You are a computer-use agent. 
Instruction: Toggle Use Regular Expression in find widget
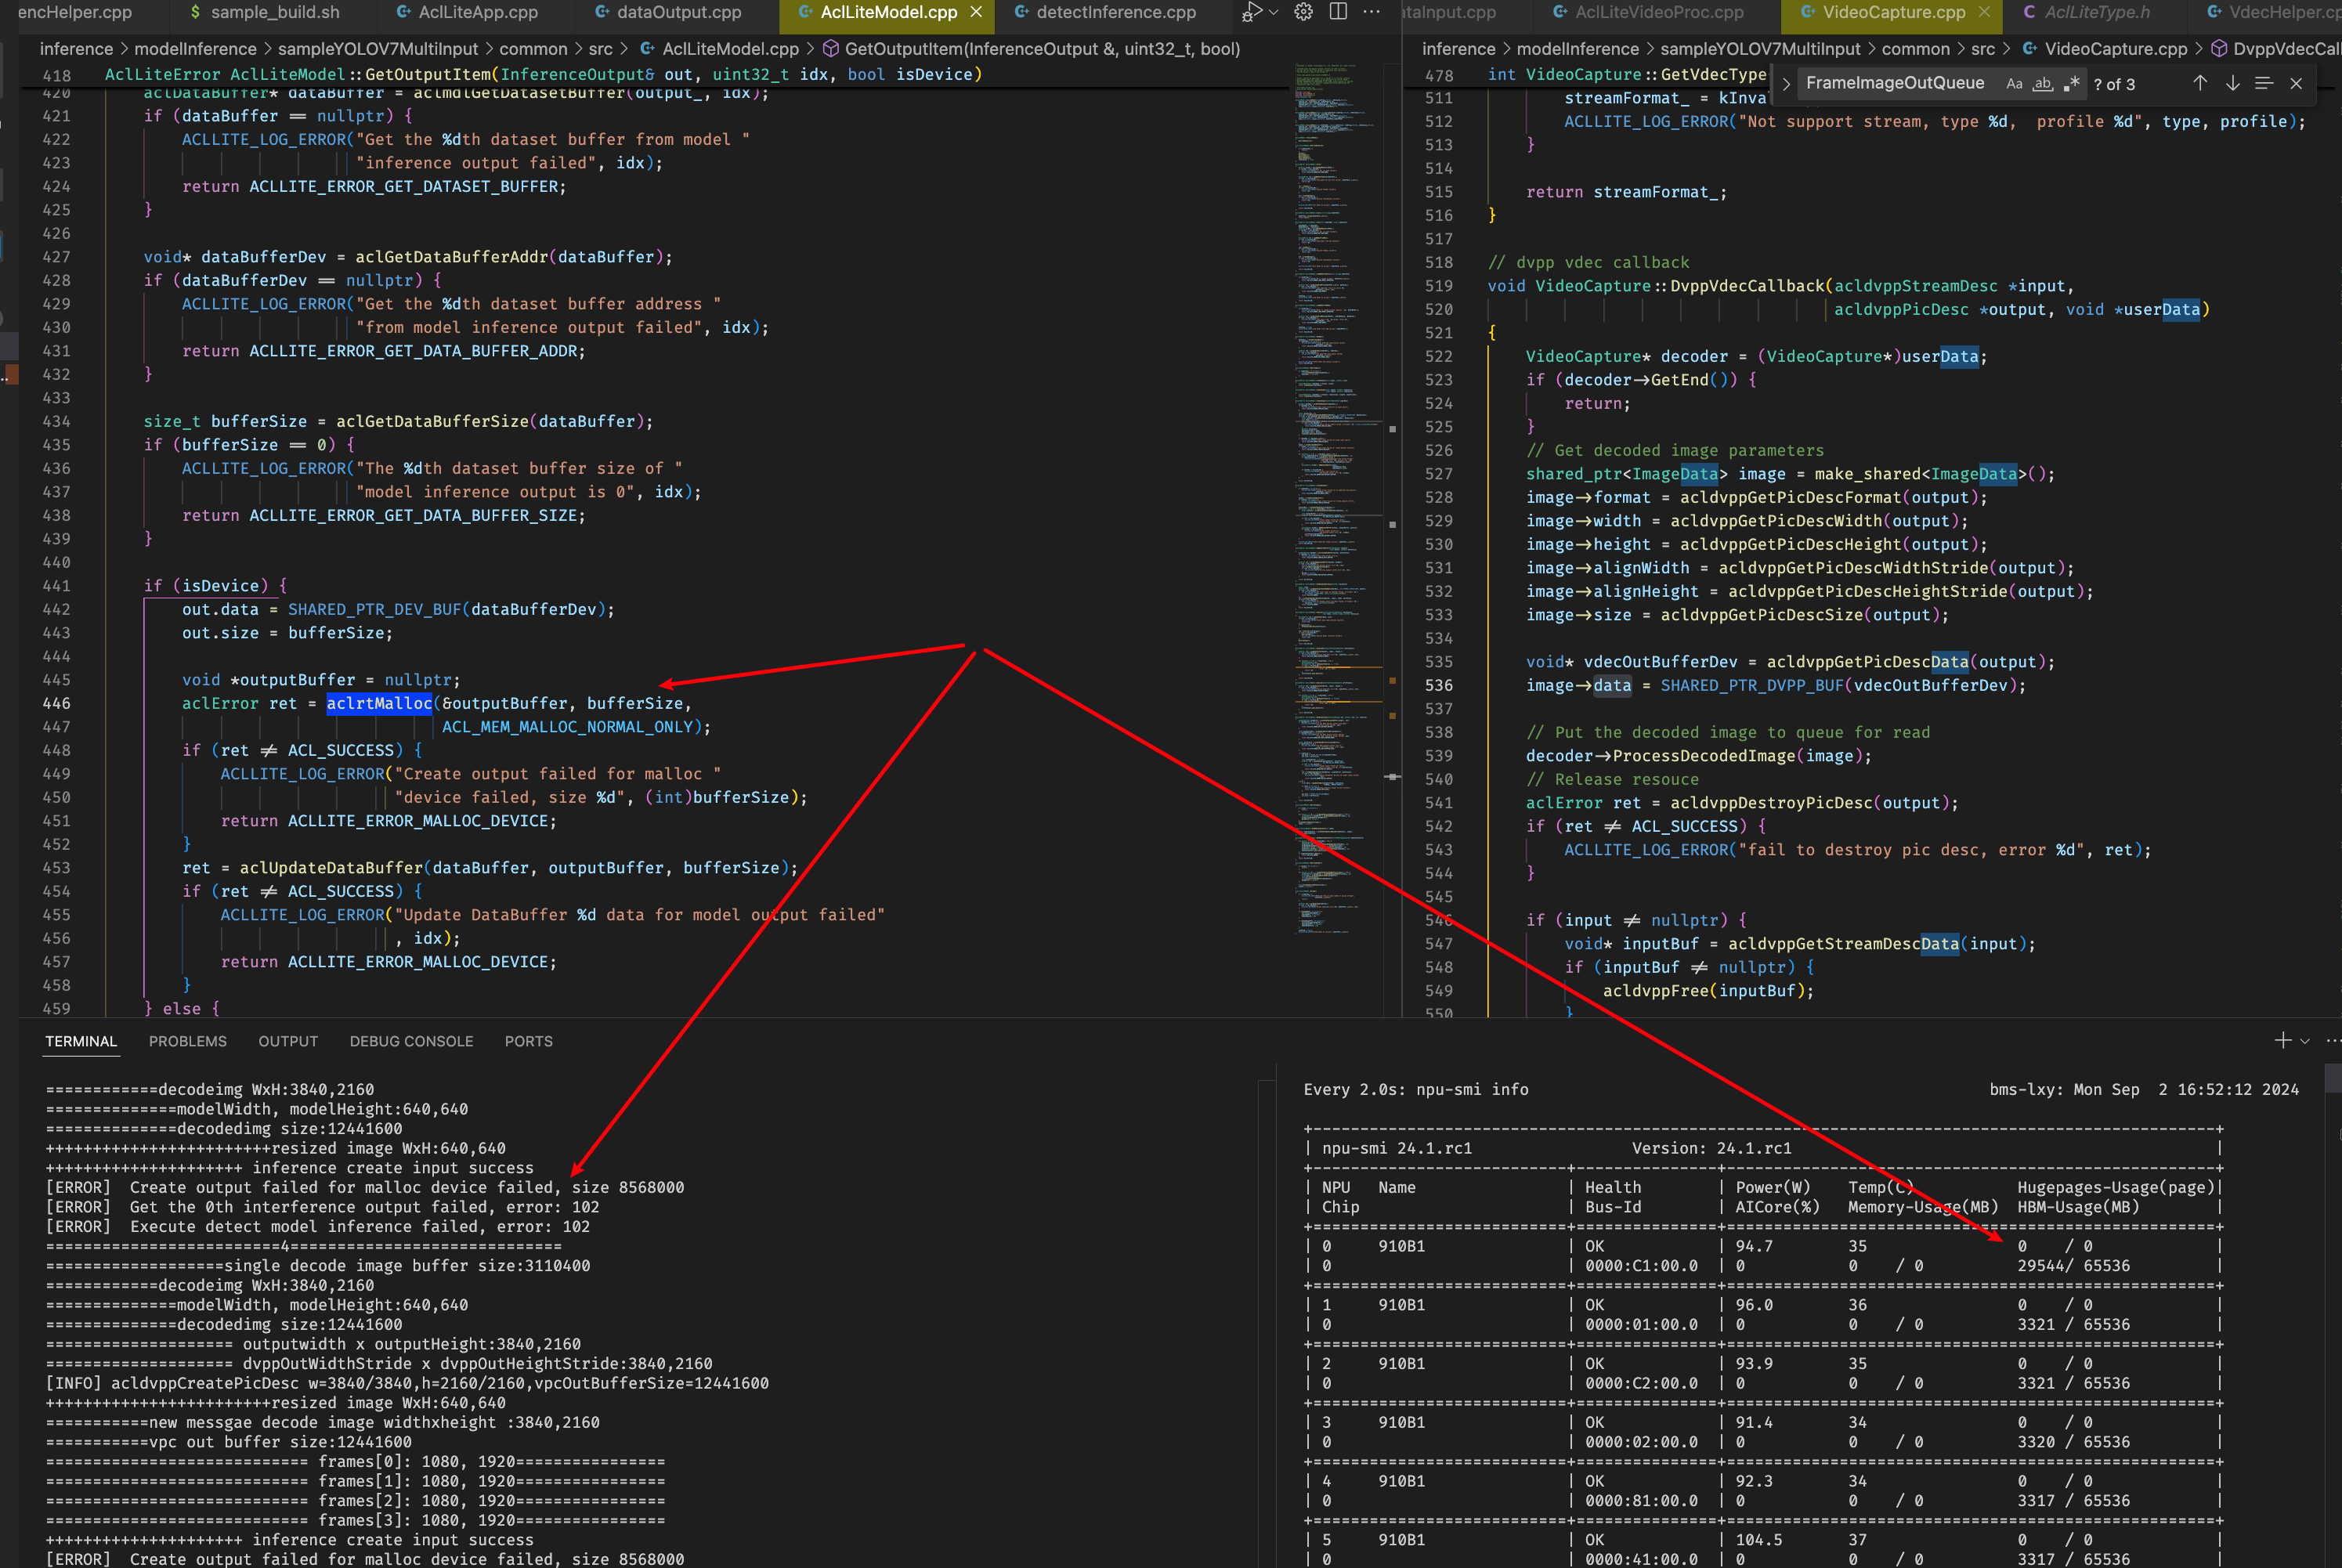tap(2071, 84)
